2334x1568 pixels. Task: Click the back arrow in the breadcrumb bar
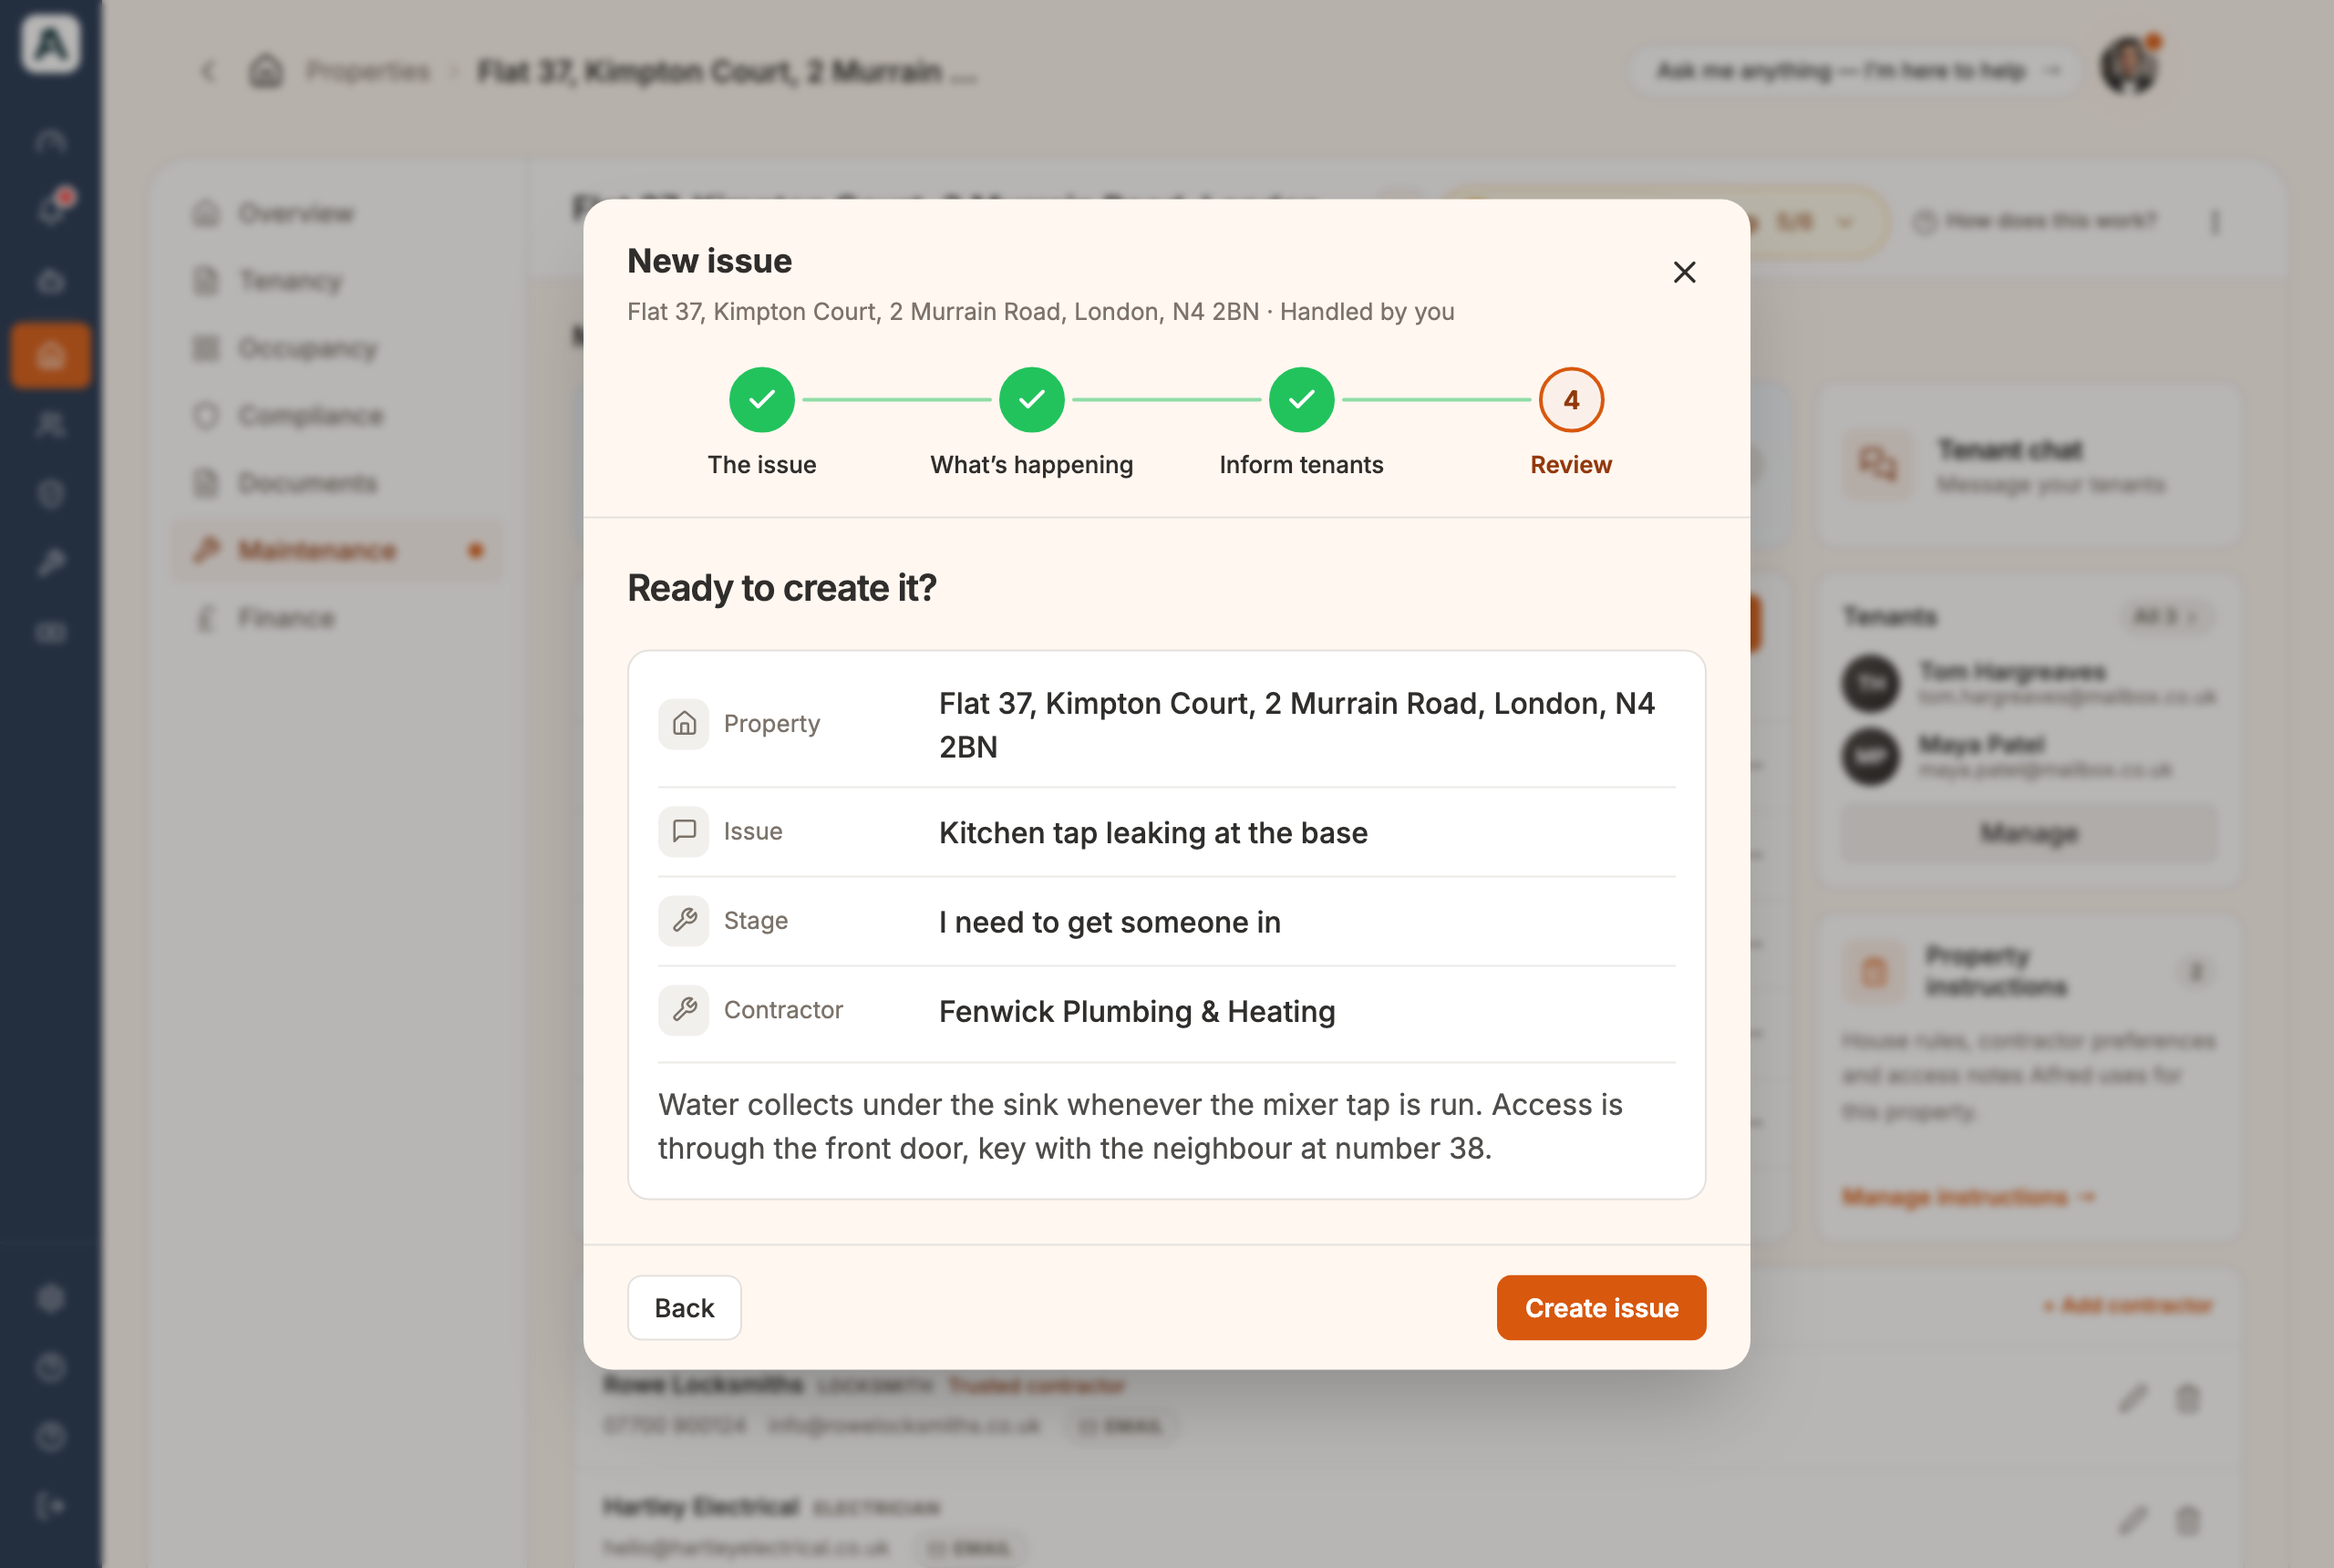click(x=209, y=71)
